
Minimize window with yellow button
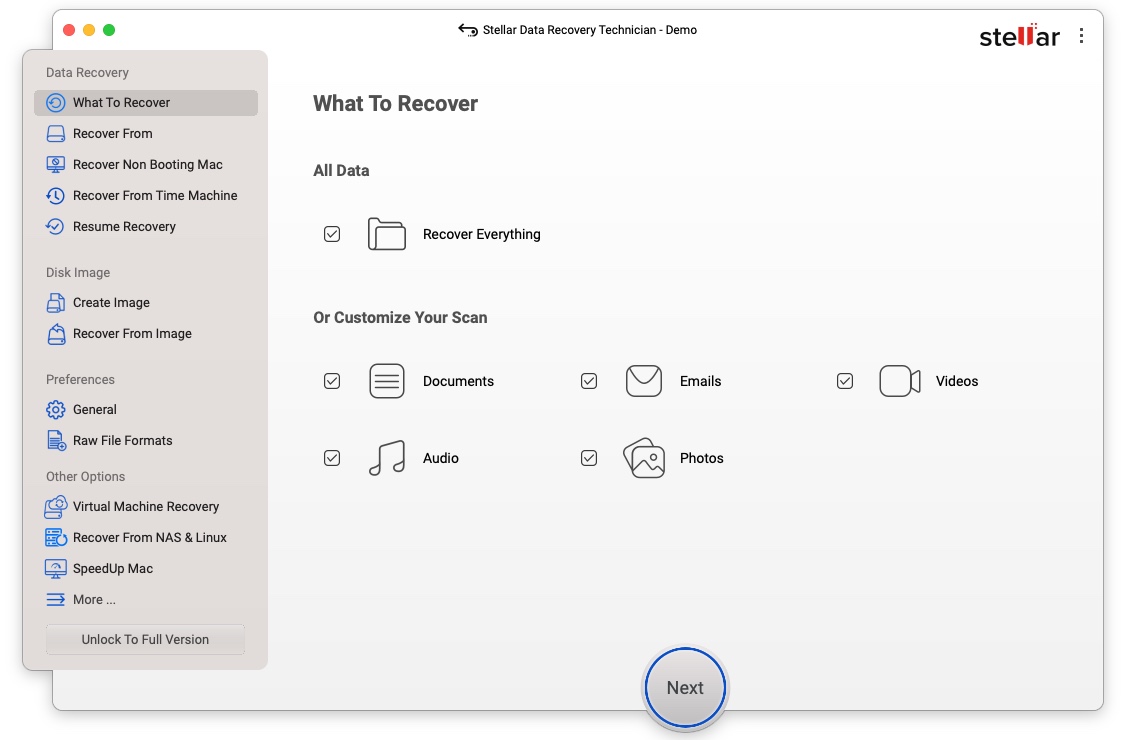(x=89, y=30)
